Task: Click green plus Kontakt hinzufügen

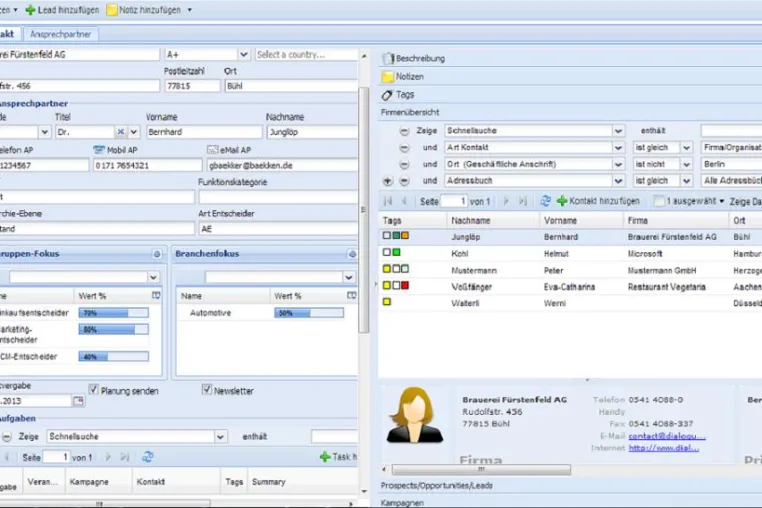Action: tap(562, 201)
